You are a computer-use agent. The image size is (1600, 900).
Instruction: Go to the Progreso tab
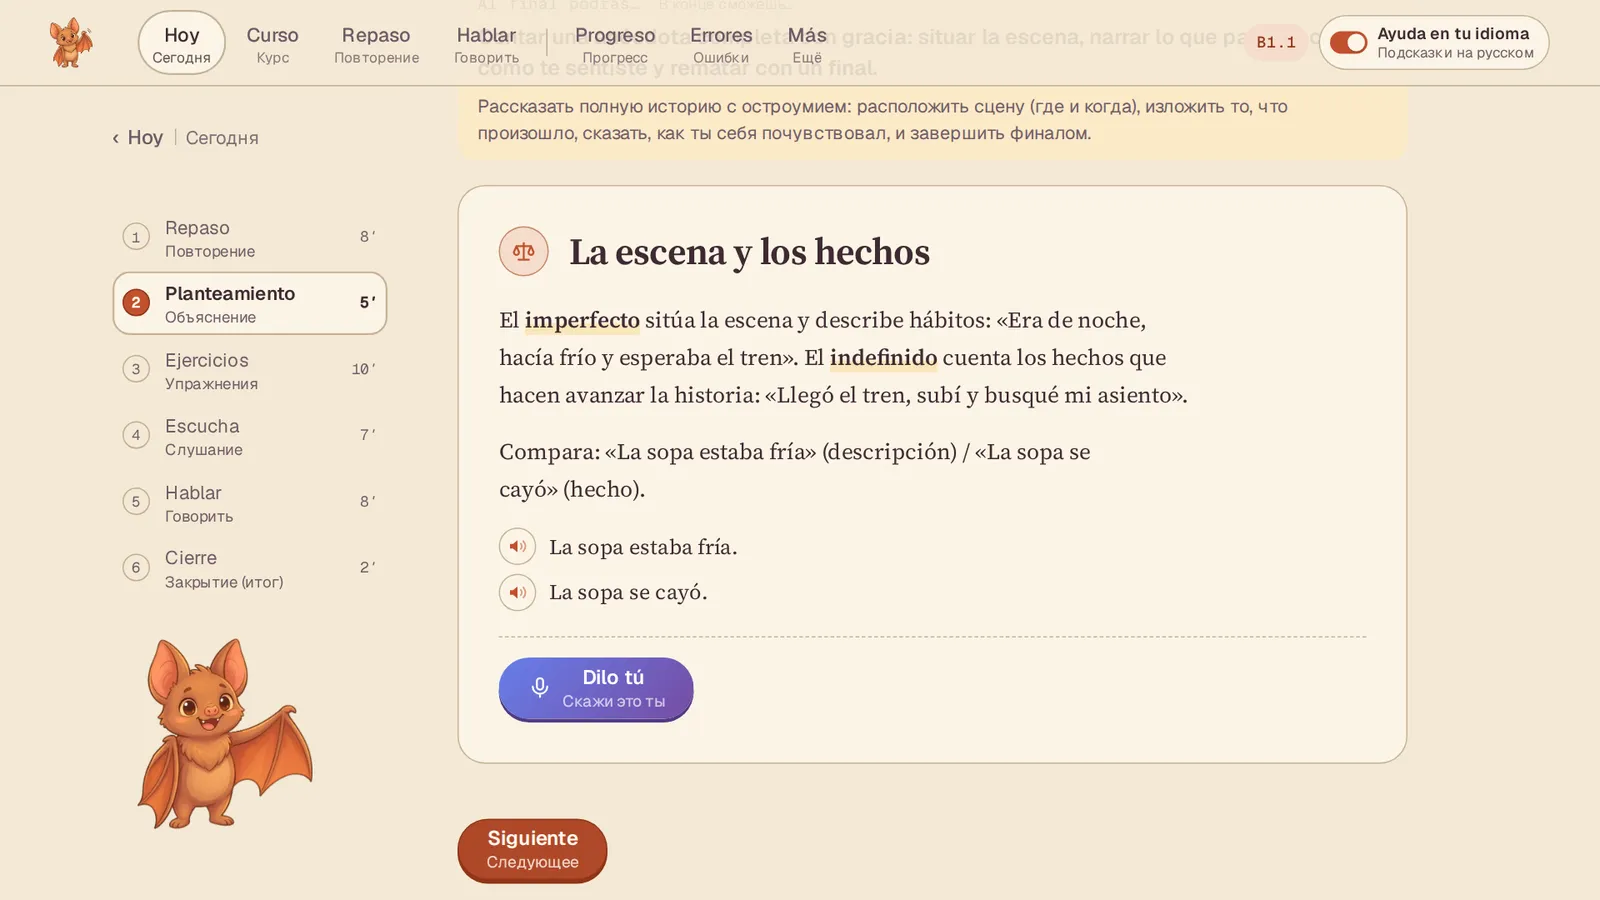615,44
